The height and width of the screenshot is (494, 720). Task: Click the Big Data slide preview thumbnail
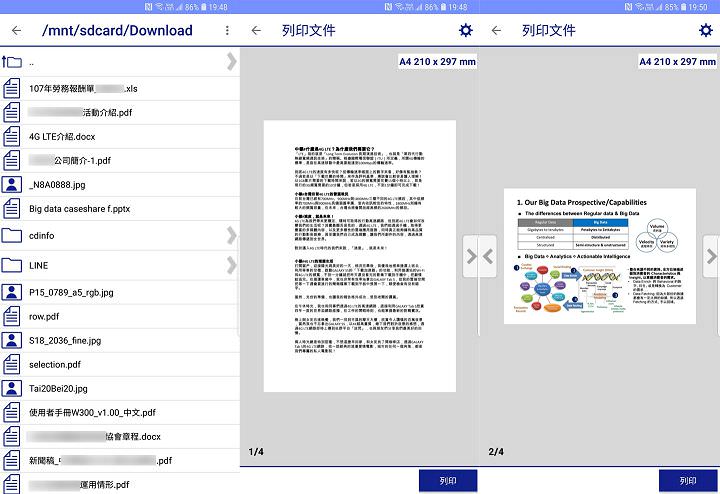[x=600, y=256]
